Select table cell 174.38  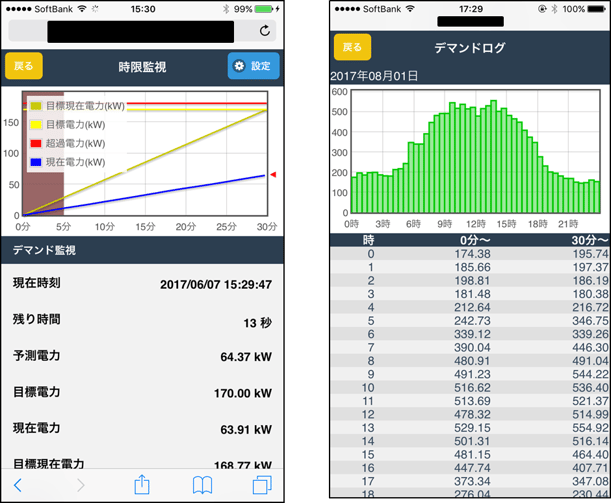coord(472,254)
